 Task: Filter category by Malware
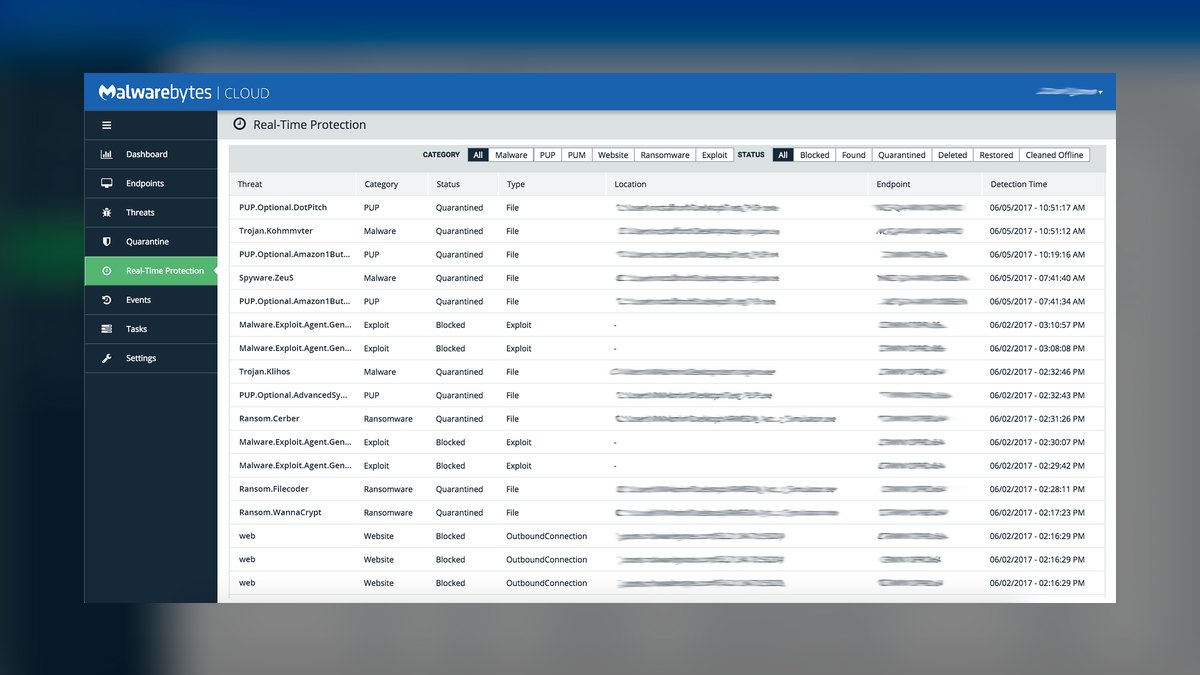[511, 155]
